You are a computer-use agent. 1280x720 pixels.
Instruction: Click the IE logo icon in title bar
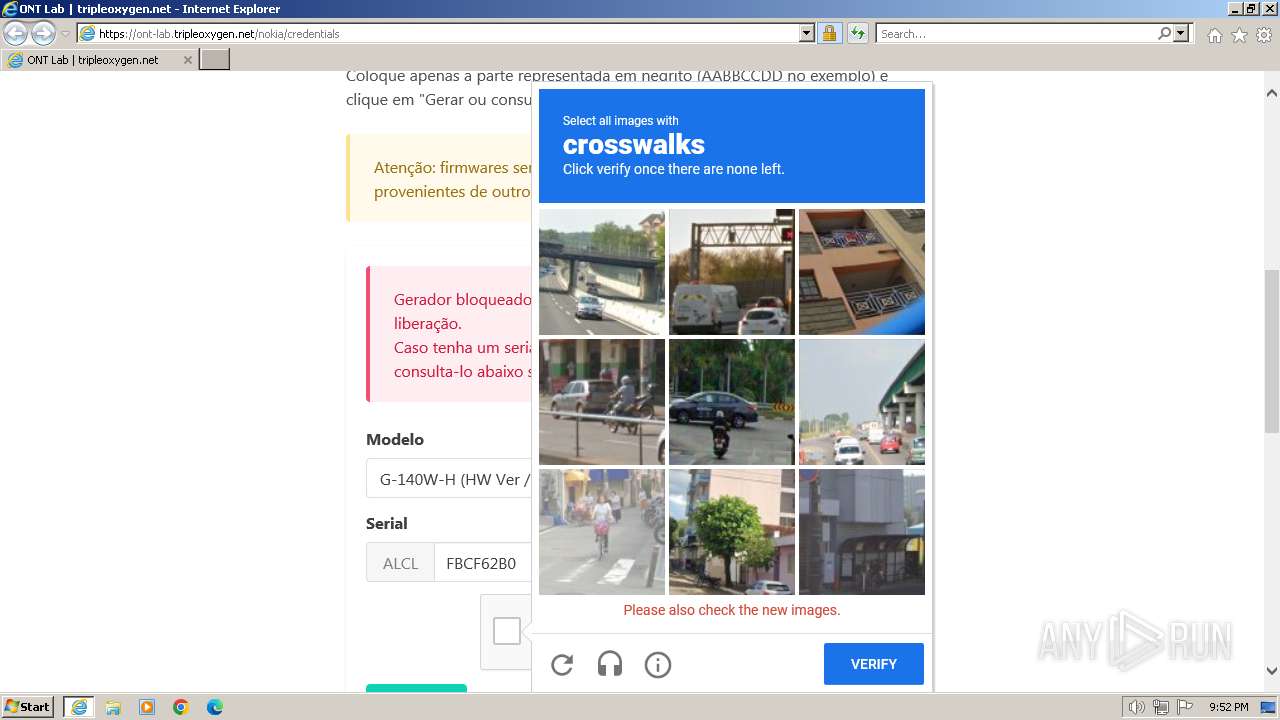tap(9, 8)
